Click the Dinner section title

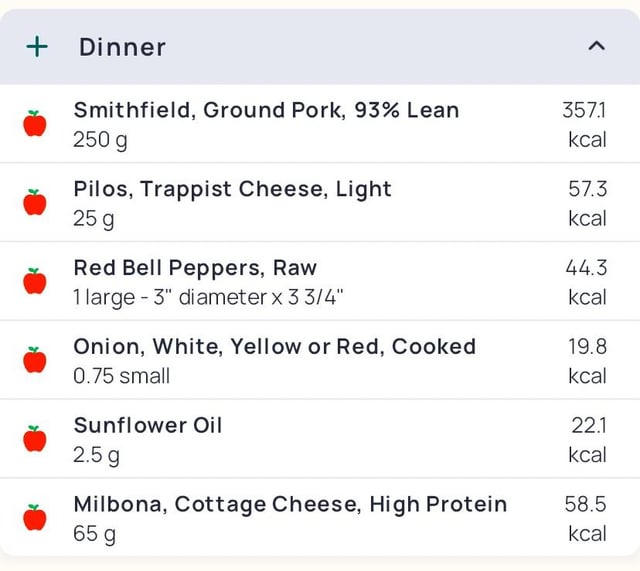click(122, 47)
